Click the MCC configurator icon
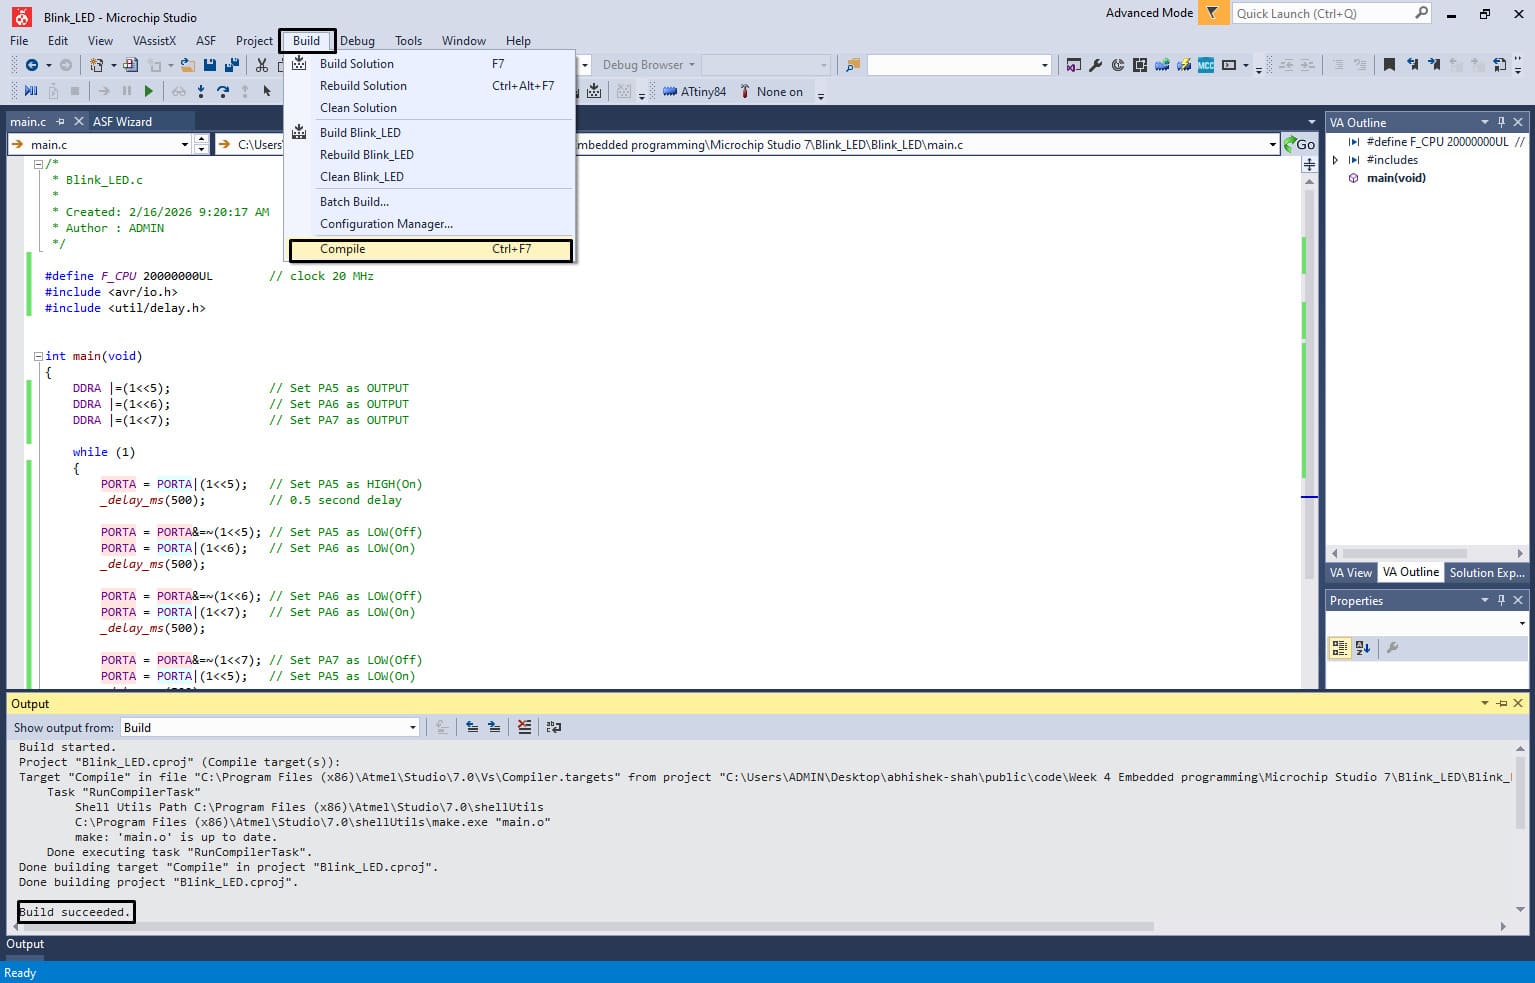This screenshot has height=983, width=1535. [x=1206, y=65]
